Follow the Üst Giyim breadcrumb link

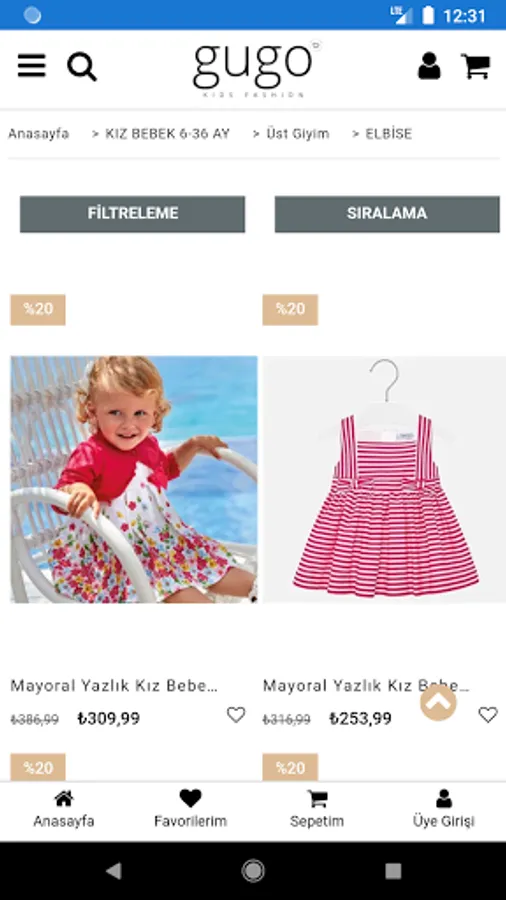[298, 134]
